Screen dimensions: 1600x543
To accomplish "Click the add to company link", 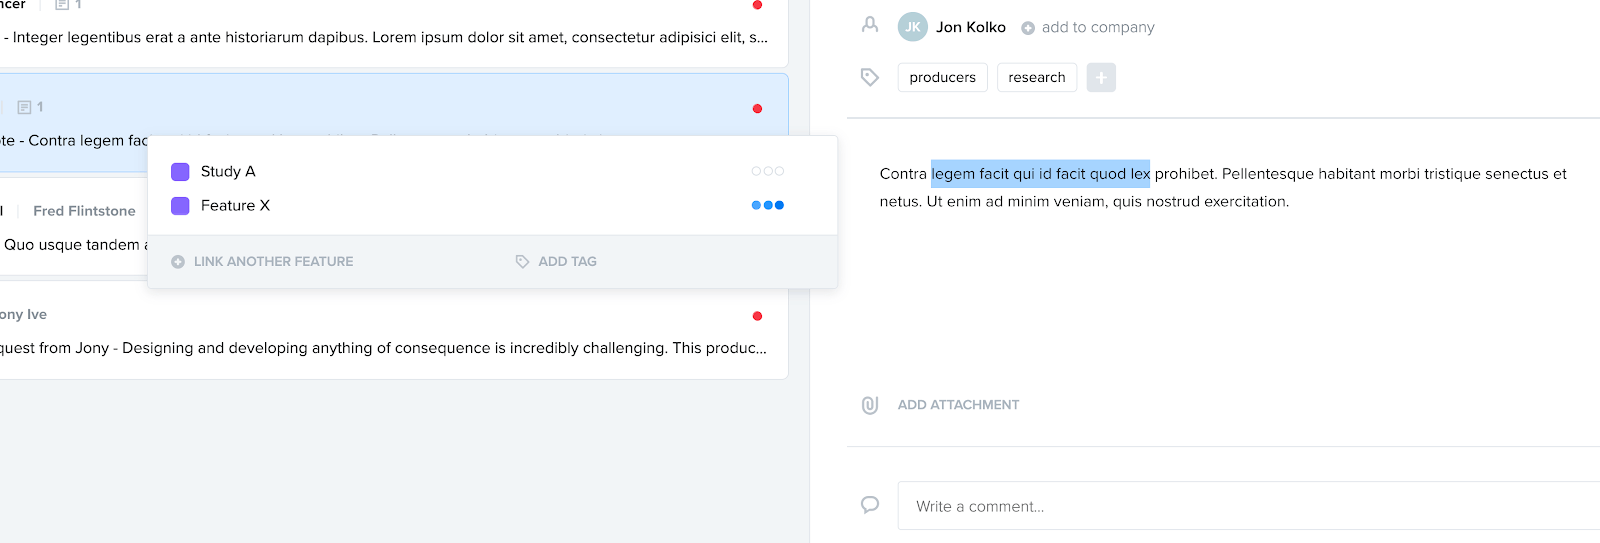I will (1088, 27).
